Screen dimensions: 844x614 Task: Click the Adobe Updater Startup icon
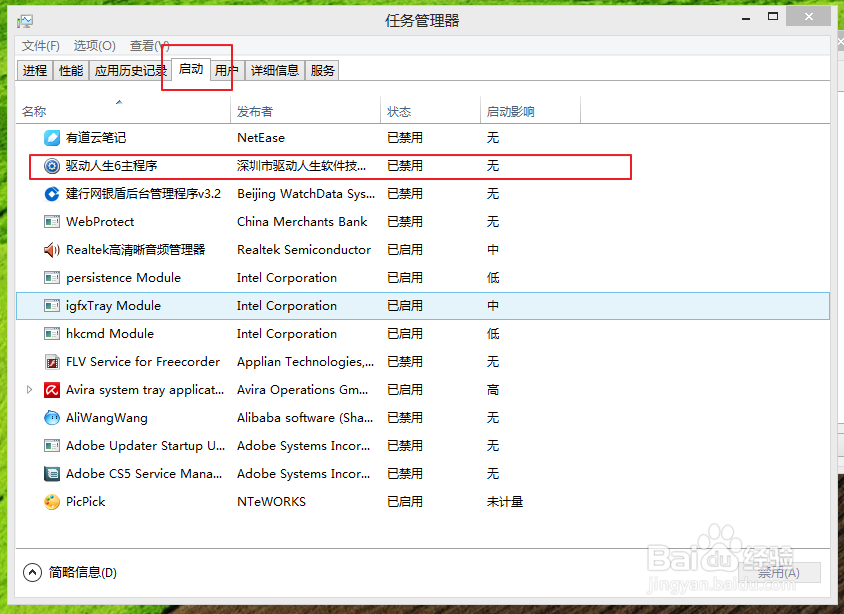point(52,446)
